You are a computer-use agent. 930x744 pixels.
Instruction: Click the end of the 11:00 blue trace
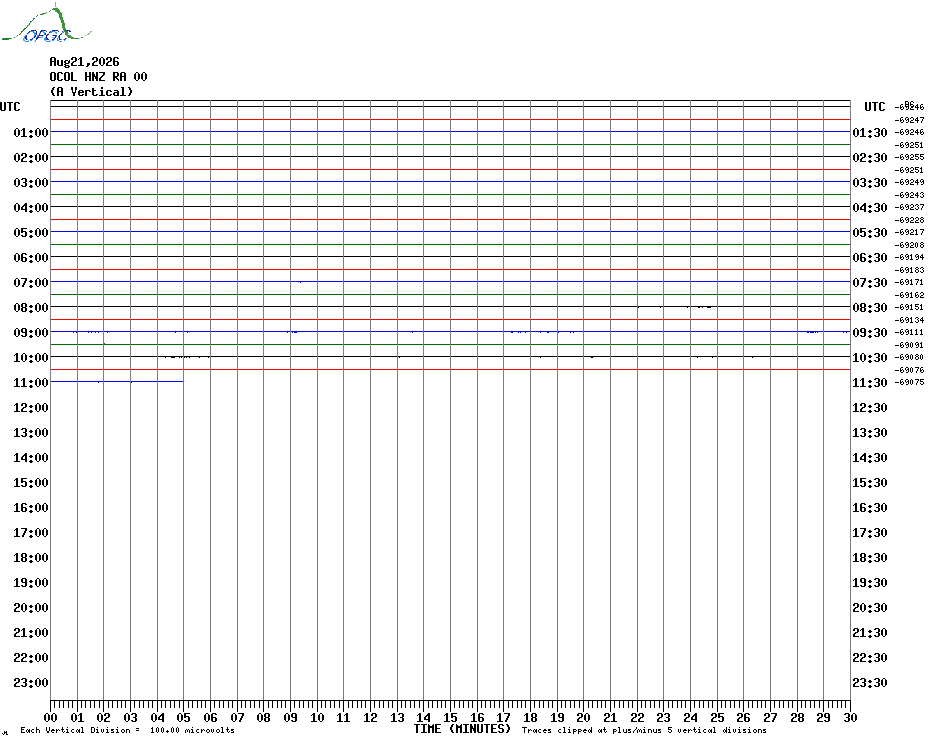coord(183,381)
